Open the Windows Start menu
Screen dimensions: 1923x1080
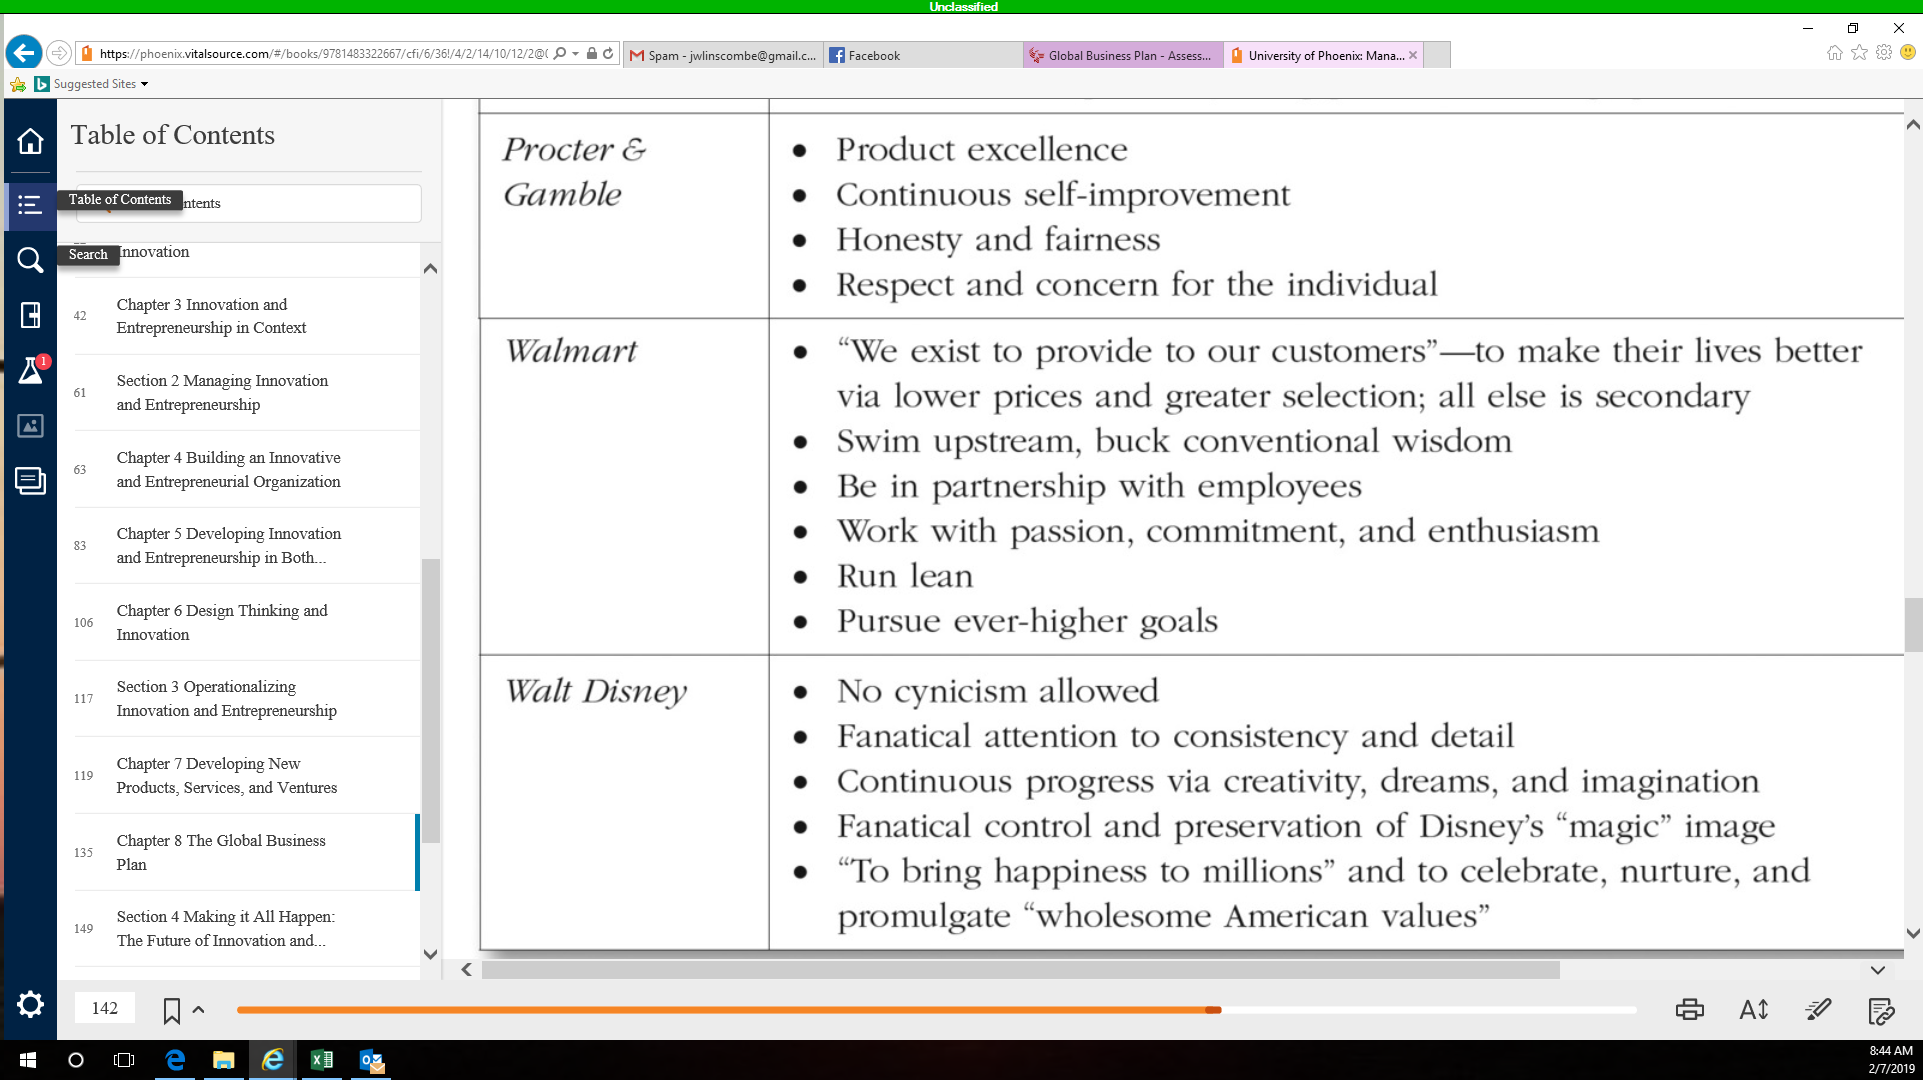(28, 1060)
